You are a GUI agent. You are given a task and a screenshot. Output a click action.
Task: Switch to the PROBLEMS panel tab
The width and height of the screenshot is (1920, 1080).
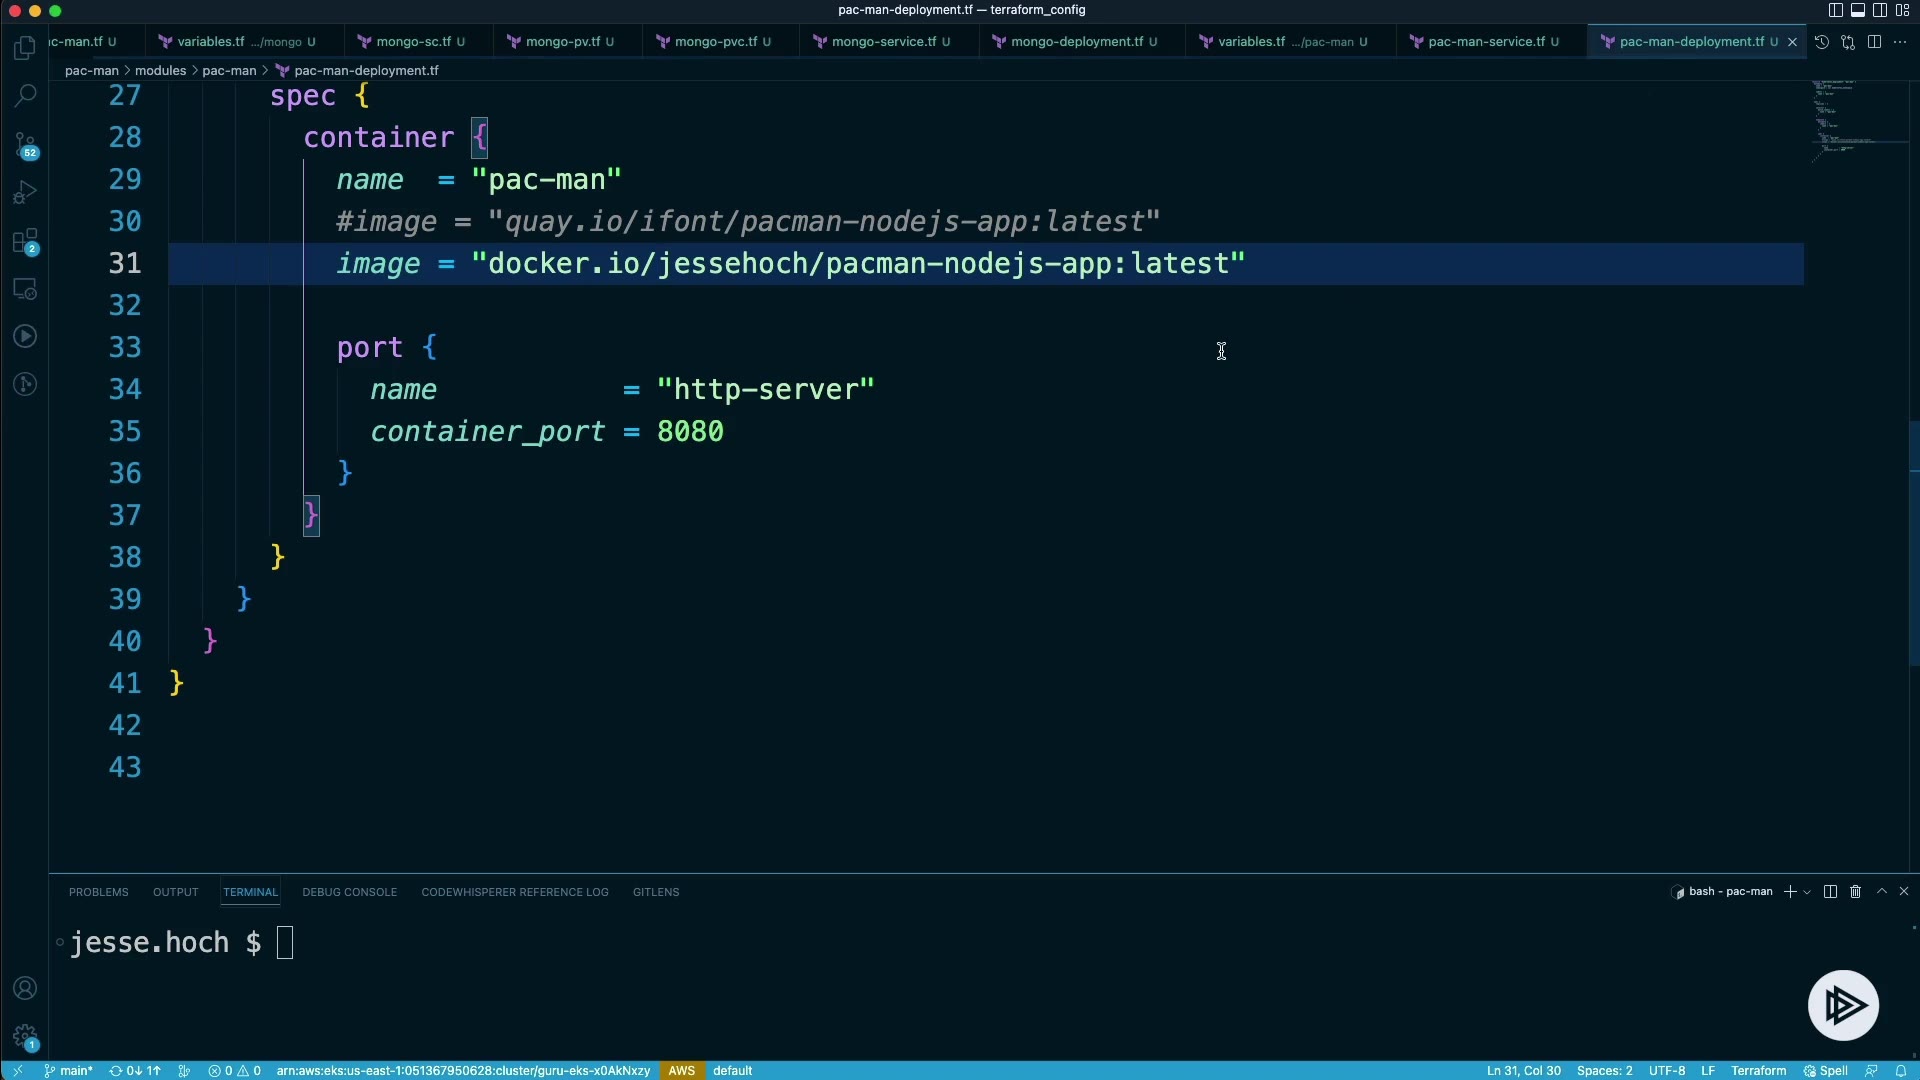pos(98,892)
